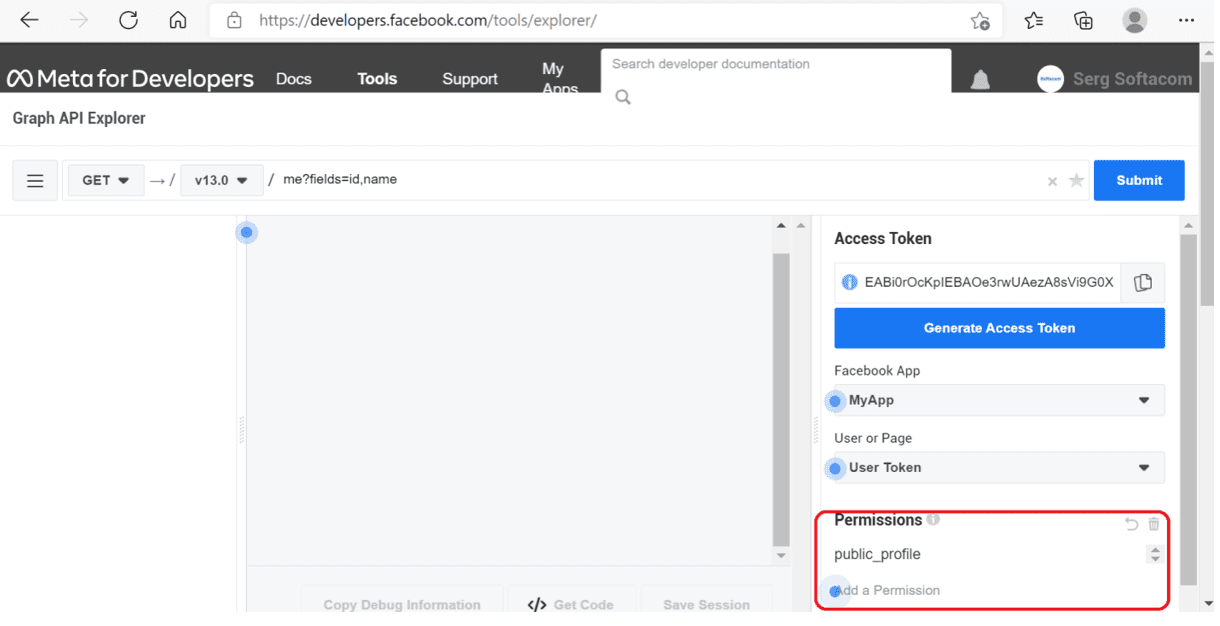This screenshot has width=1220, height=626.
Task: Open the browser home page icon
Action: [178, 20]
